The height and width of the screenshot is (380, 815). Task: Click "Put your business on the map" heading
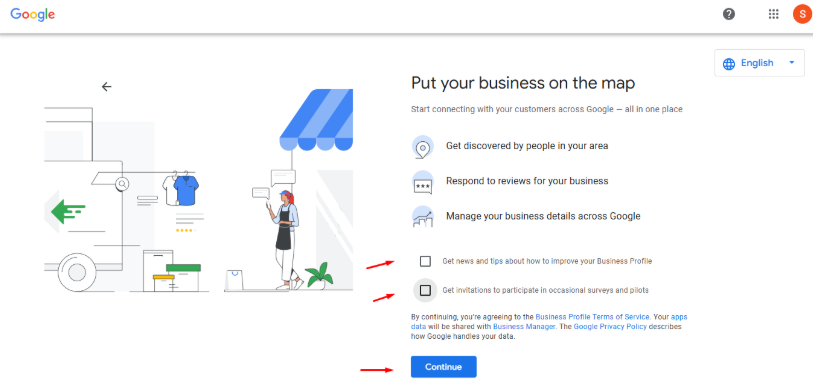click(x=523, y=84)
